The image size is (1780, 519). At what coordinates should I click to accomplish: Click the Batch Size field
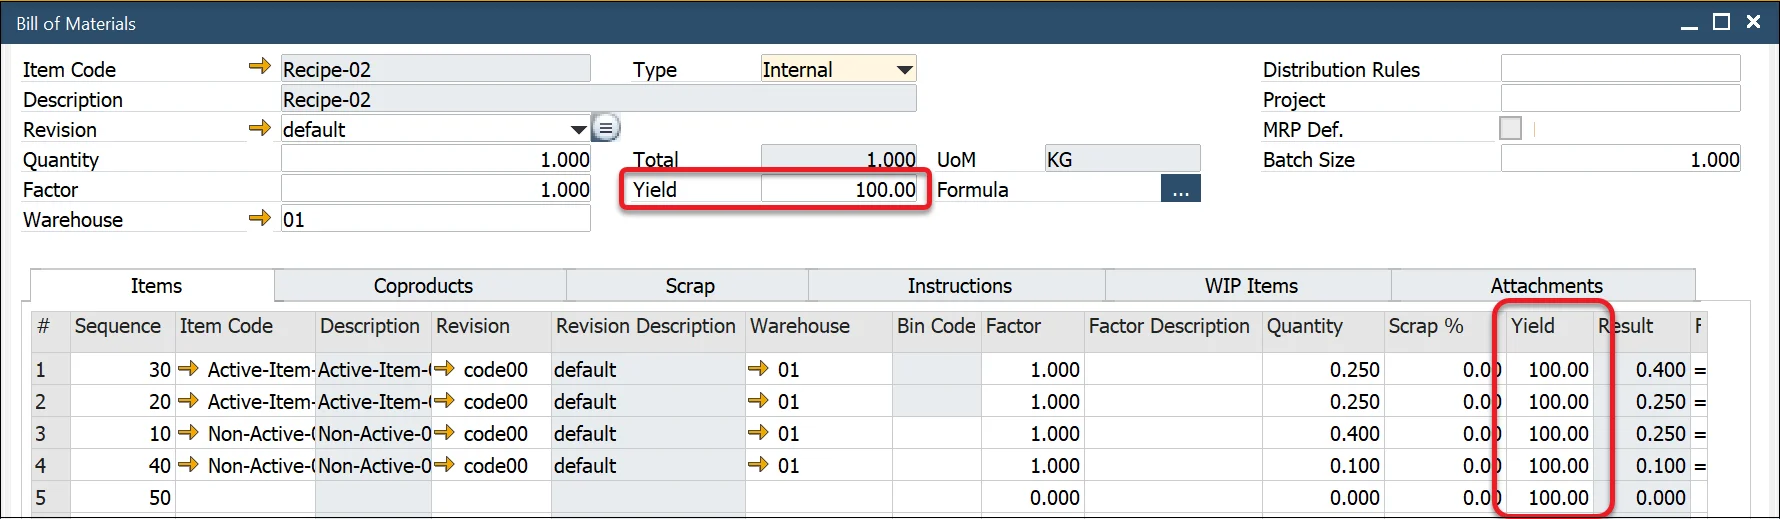[x=1619, y=160]
